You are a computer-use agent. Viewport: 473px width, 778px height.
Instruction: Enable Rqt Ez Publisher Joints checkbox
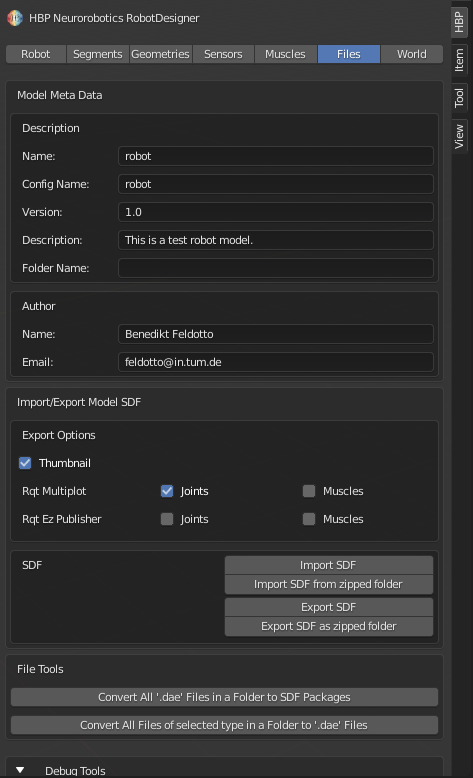[167, 519]
